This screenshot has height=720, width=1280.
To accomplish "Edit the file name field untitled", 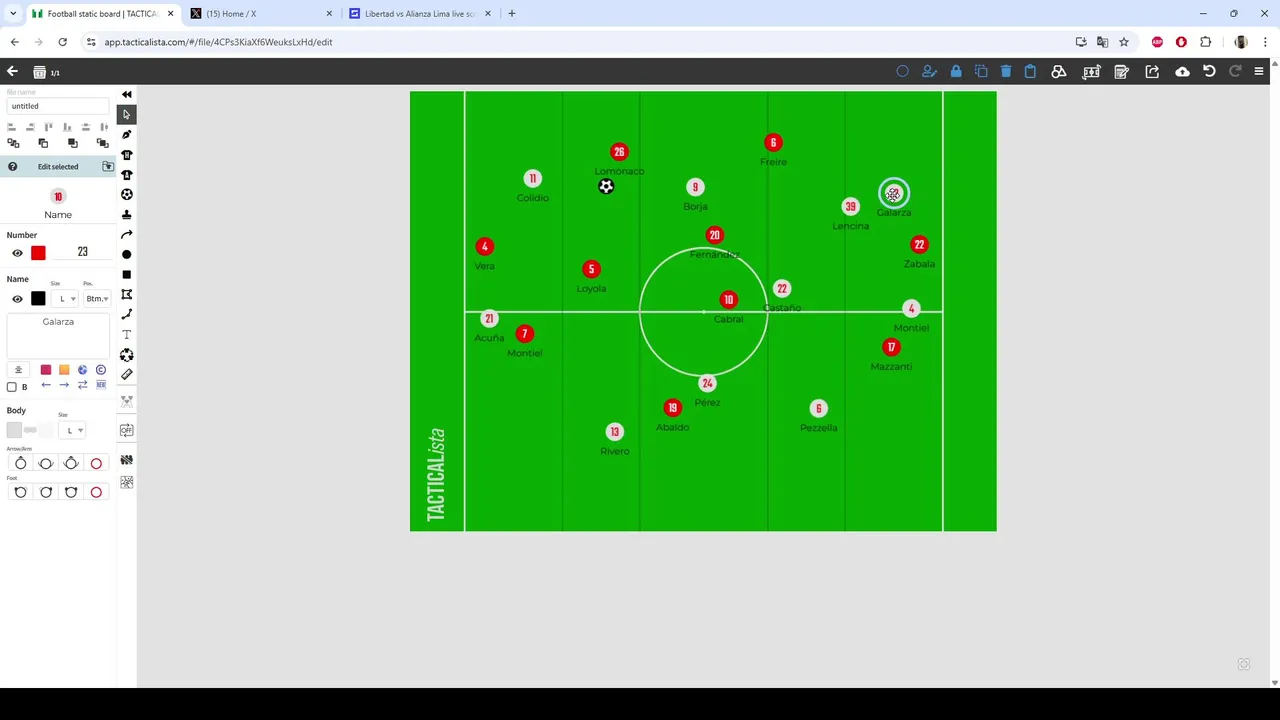I will 58,106.
